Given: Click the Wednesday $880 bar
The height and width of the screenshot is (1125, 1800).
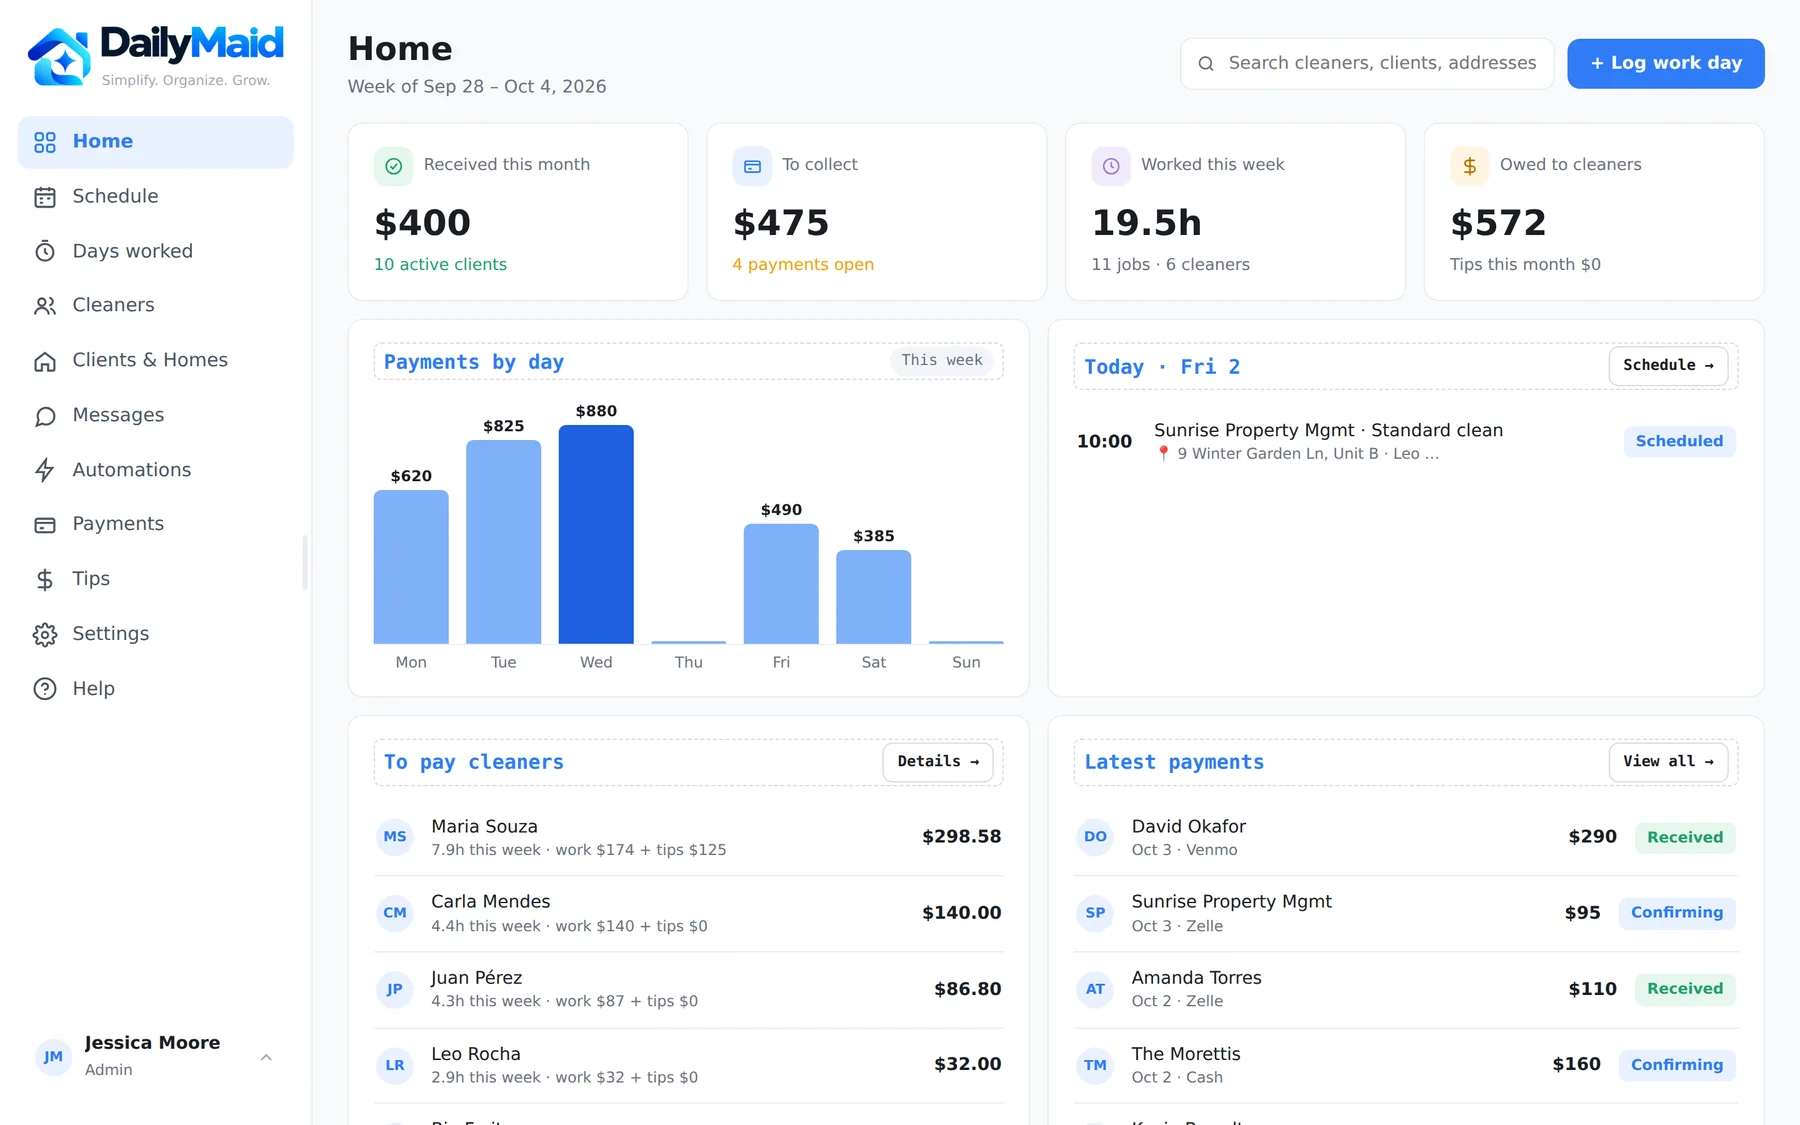Looking at the screenshot, I should point(596,534).
